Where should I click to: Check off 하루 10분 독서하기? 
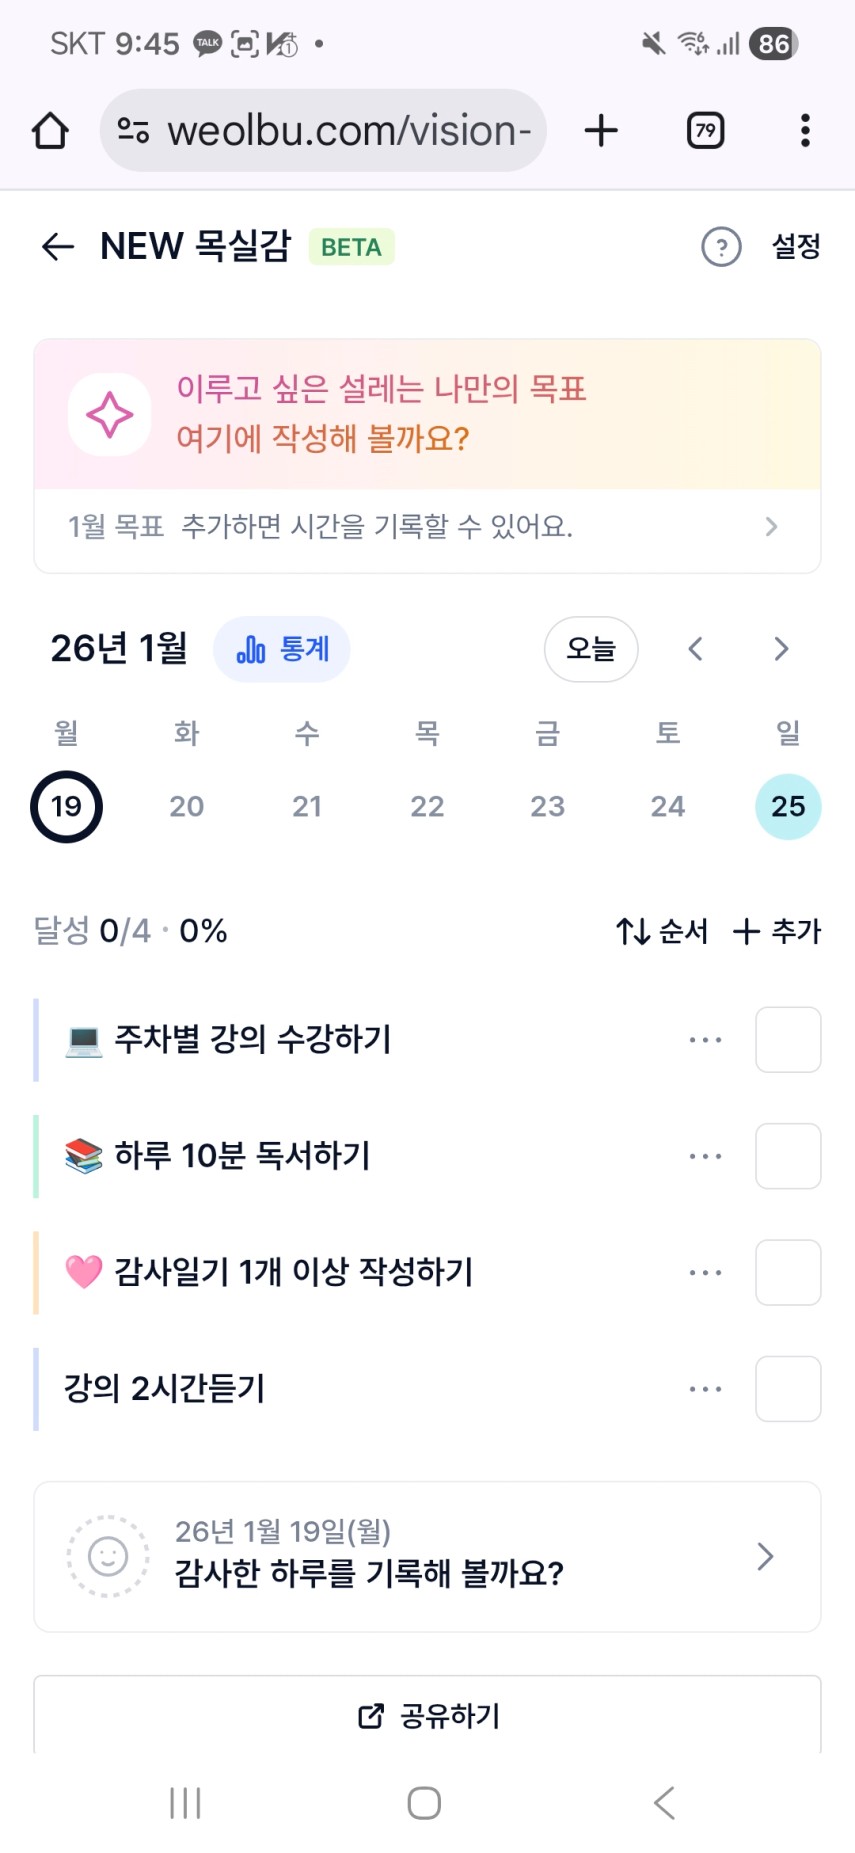(x=788, y=1156)
